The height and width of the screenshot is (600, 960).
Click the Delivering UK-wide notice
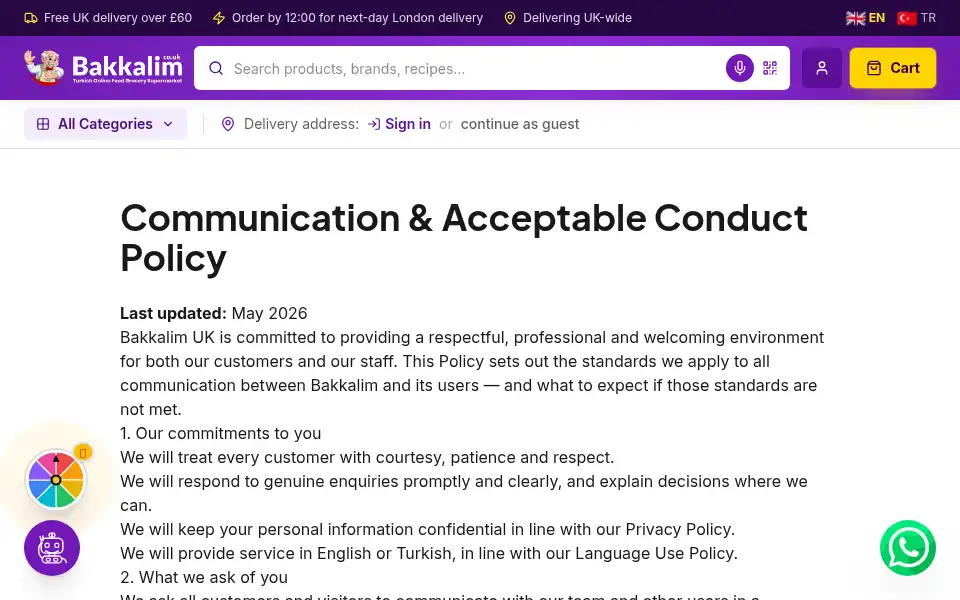(x=568, y=18)
